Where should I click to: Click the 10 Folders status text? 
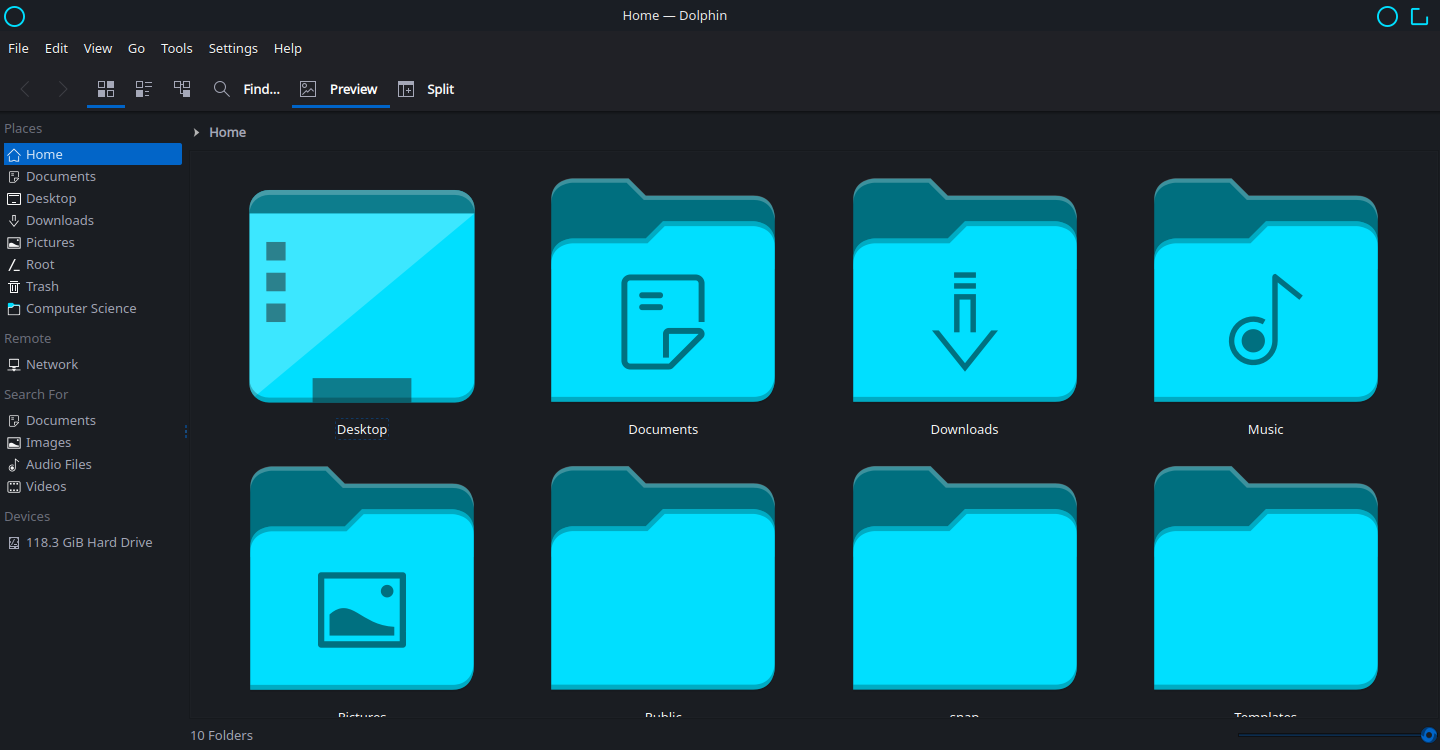click(x=222, y=735)
